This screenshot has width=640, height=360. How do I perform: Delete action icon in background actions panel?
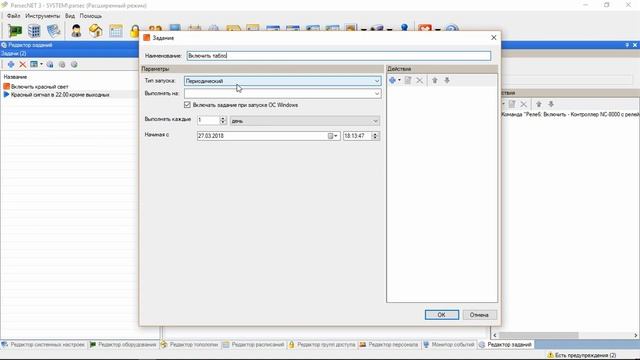click(524, 104)
